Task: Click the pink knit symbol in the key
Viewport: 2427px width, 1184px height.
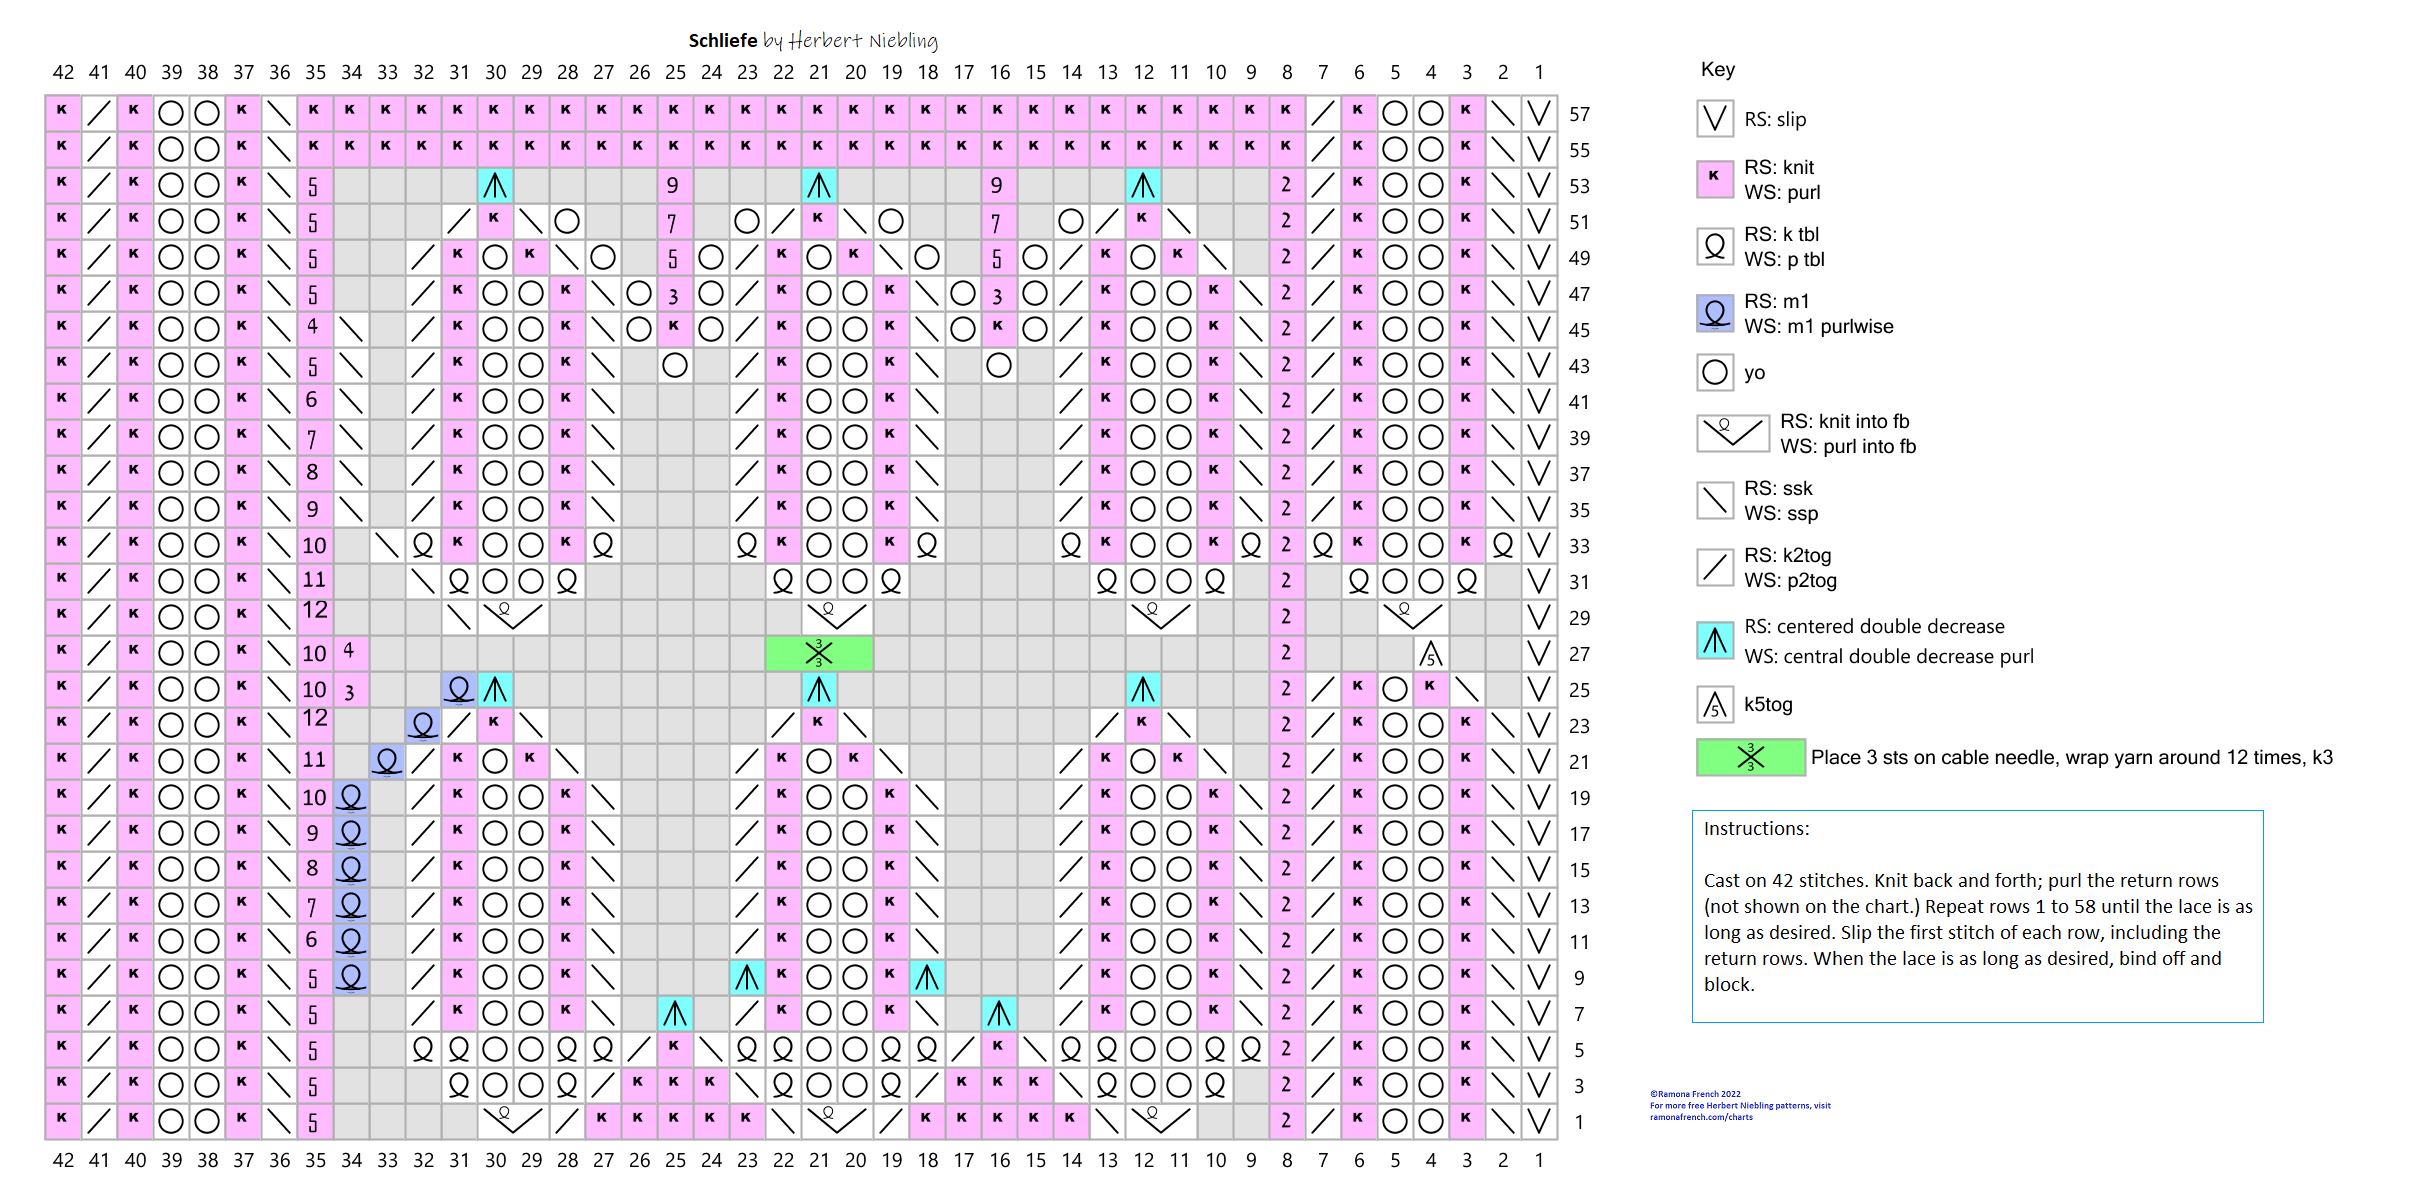Action: tap(1714, 178)
